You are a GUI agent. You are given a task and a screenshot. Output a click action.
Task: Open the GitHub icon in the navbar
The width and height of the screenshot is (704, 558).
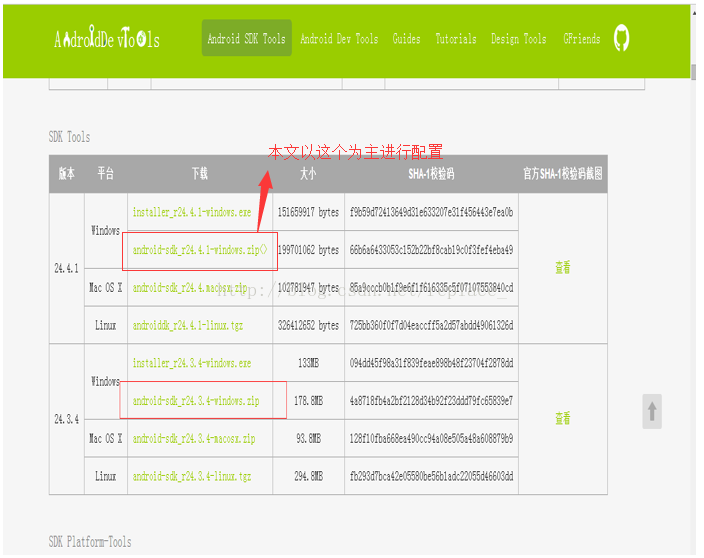tap(621, 38)
